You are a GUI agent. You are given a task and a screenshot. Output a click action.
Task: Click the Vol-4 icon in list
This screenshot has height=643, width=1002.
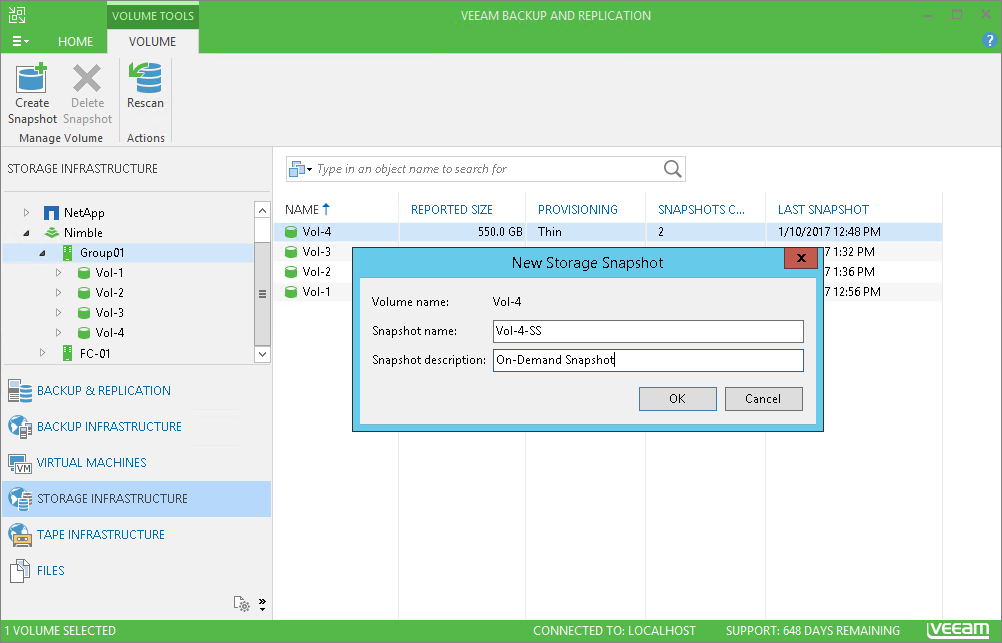[x=291, y=232]
